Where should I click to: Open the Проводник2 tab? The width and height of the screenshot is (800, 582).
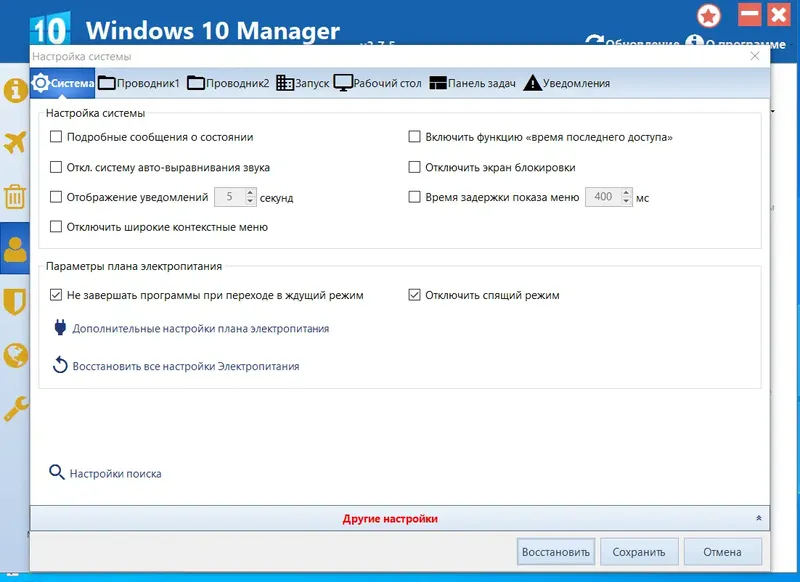[x=228, y=83]
